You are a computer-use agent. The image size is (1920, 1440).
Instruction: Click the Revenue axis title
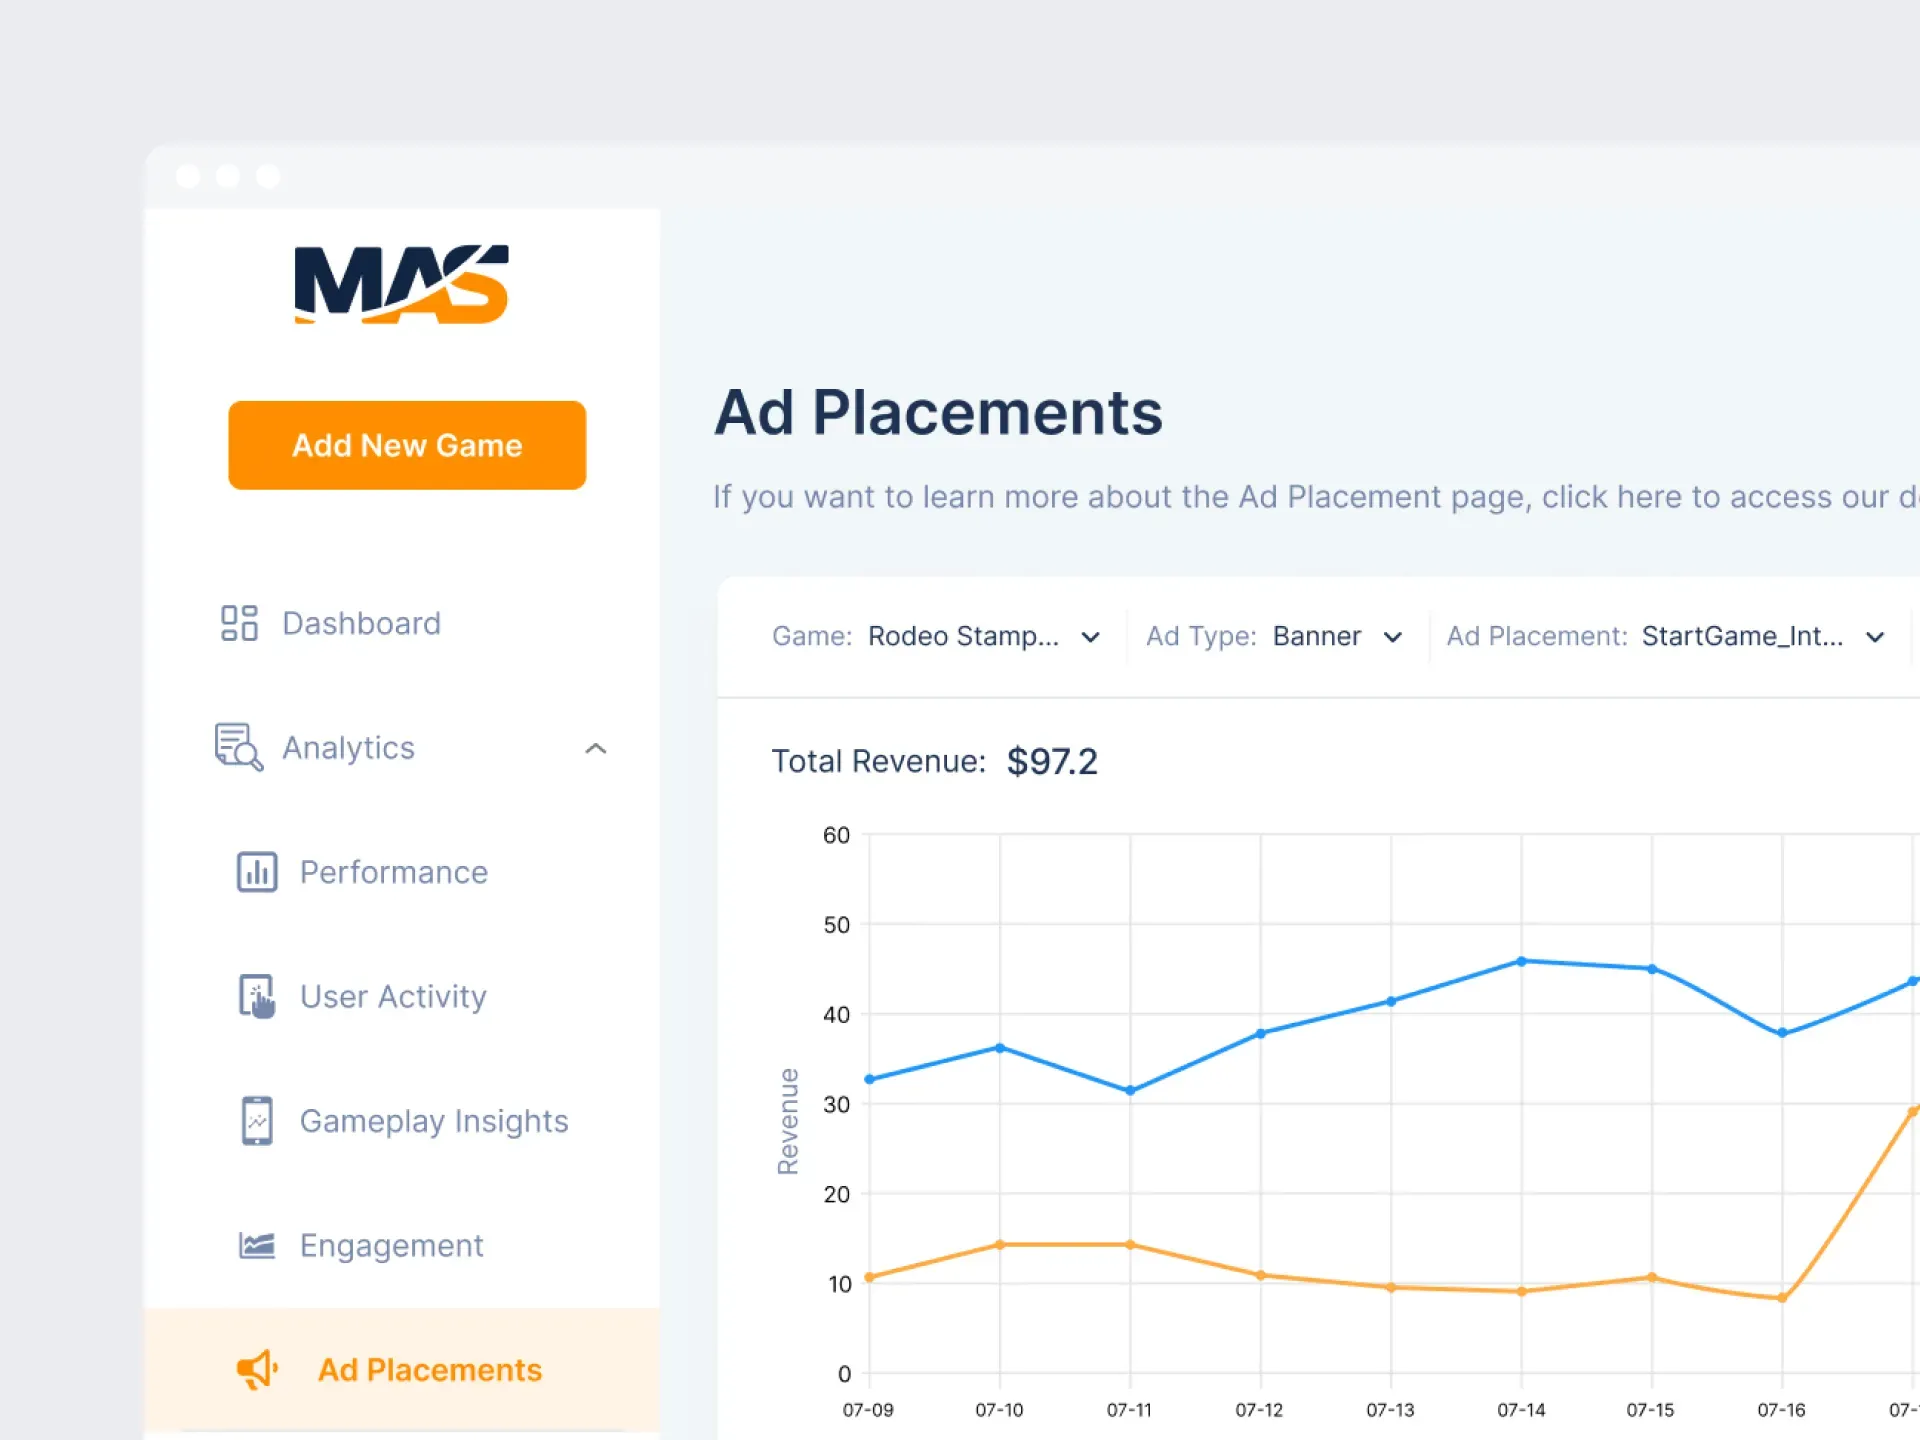788,1121
